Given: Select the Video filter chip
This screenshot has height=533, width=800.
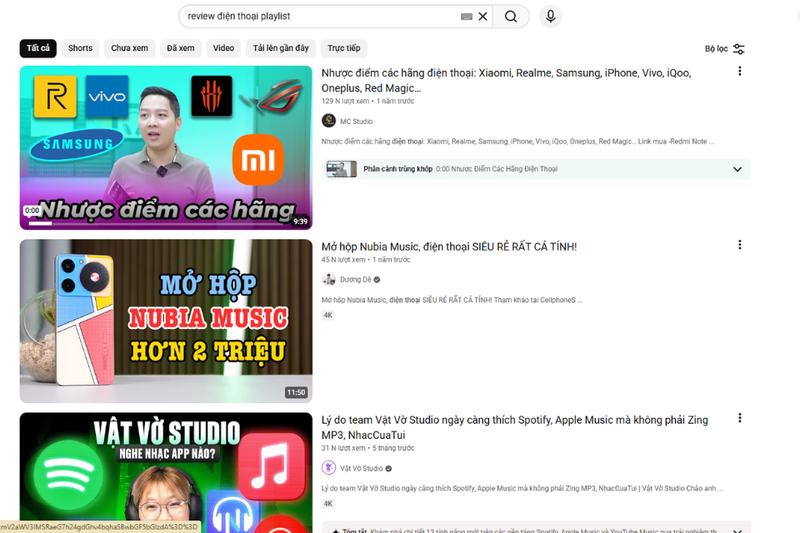Looking at the screenshot, I should 223,48.
